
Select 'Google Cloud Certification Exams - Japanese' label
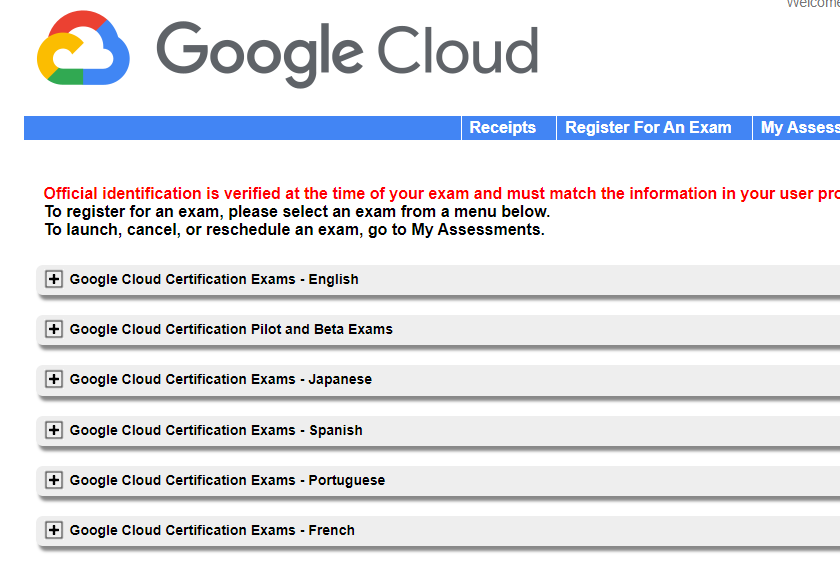[x=221, y=379]
